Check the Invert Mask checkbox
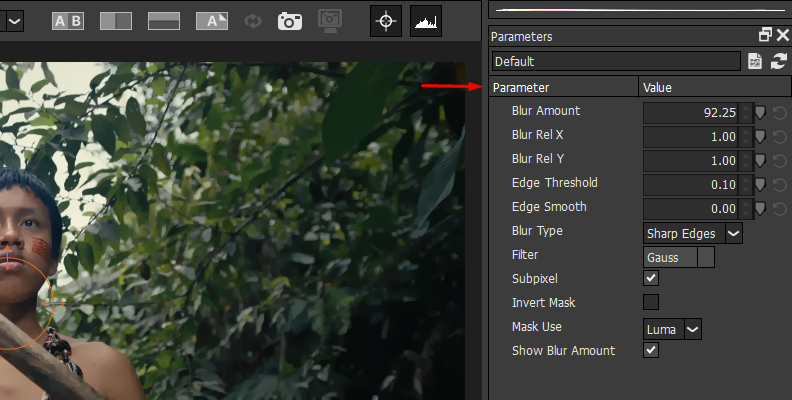This screenshot has width=792, height=400. (651, 302)
